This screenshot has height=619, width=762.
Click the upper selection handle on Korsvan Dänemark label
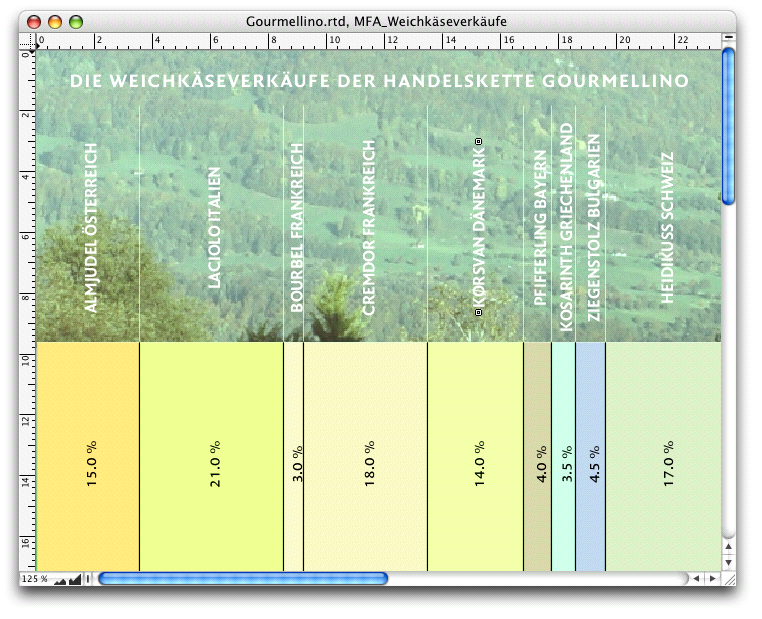click(479, 142)
